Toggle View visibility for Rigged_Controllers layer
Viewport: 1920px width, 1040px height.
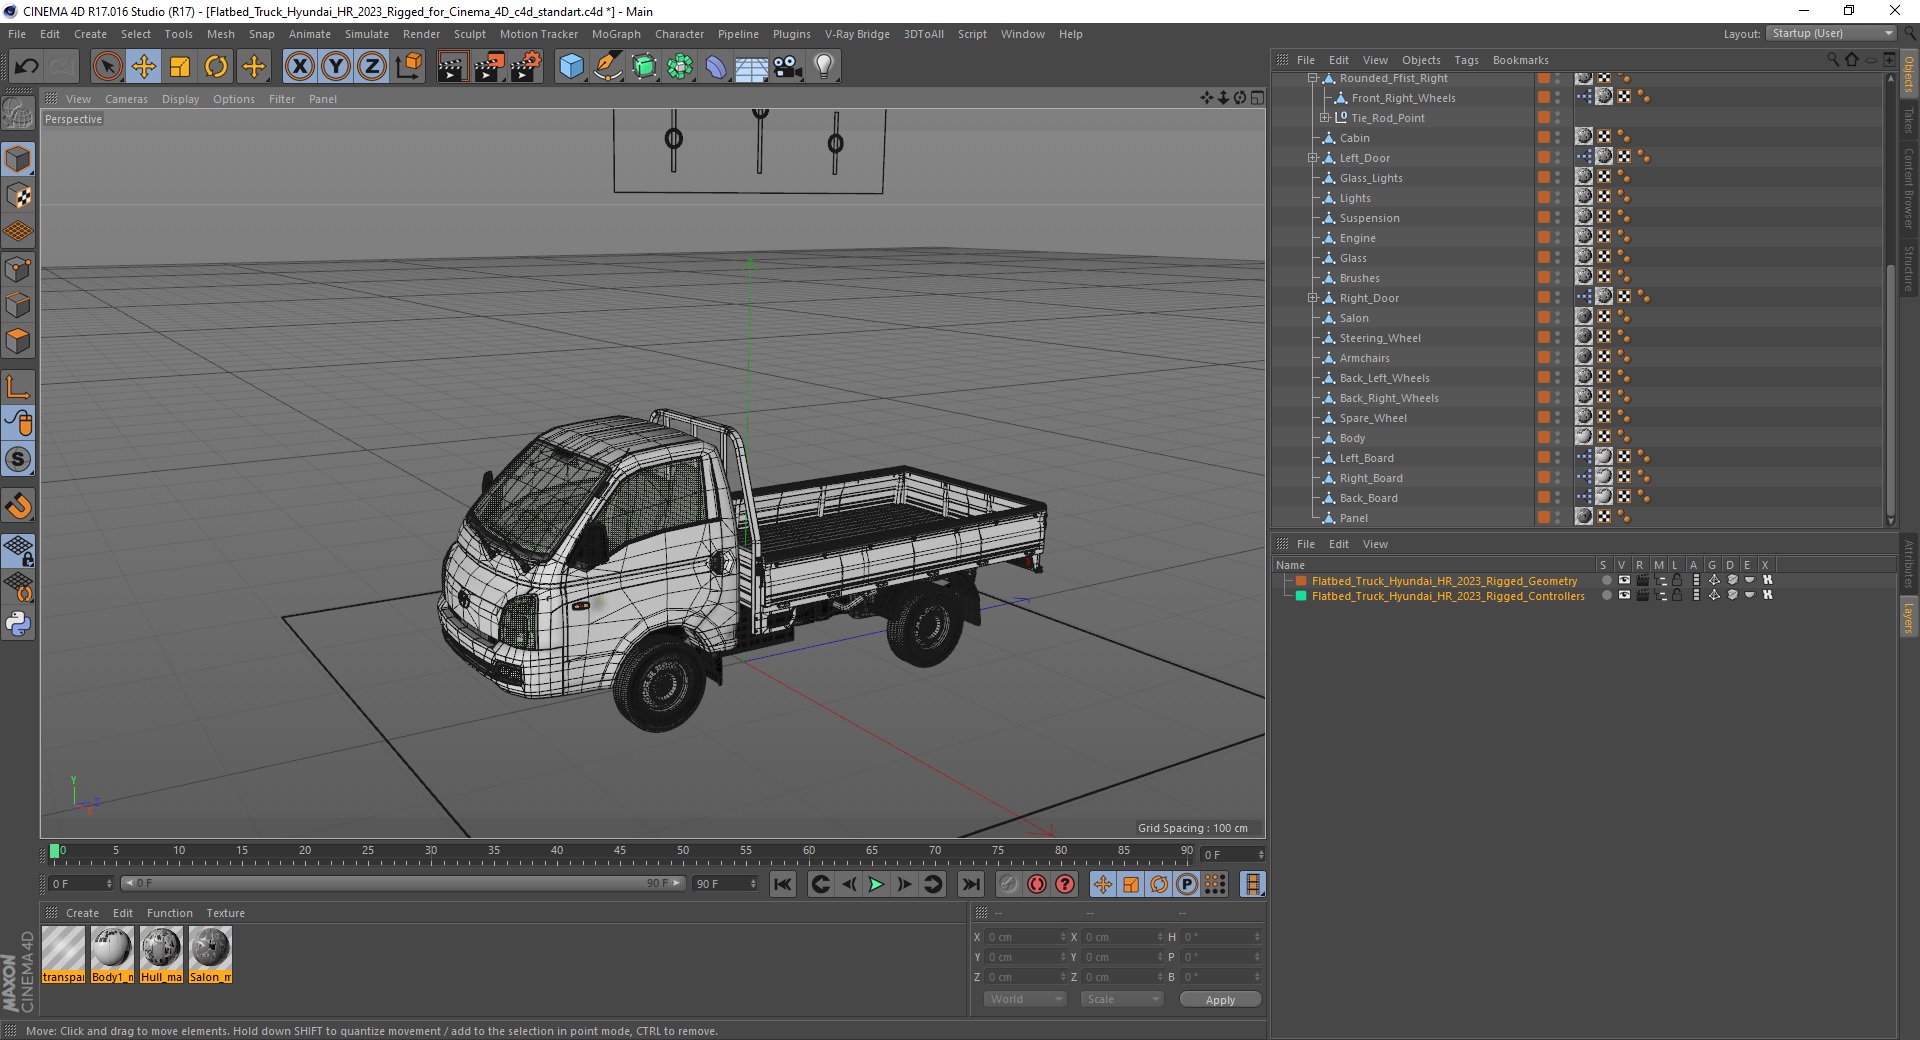click(x=1624, y=596)
